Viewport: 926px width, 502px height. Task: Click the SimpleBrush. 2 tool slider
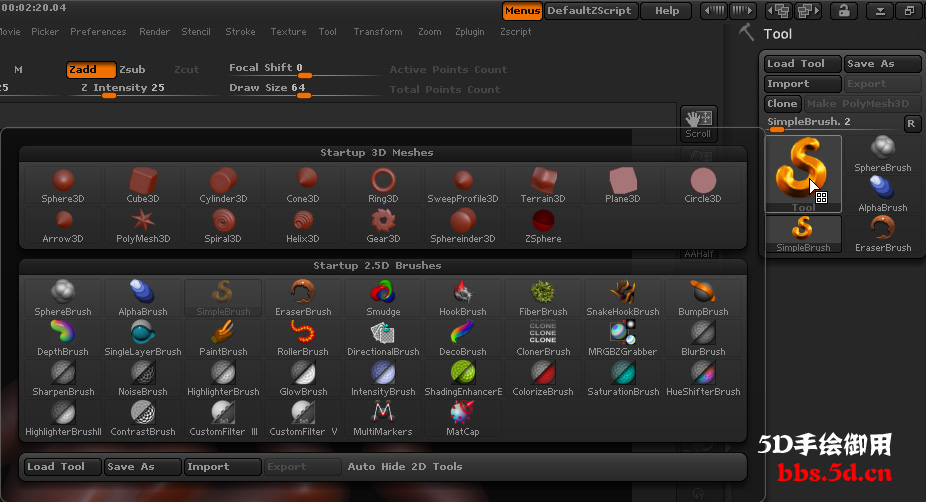(x=833, y=123)
